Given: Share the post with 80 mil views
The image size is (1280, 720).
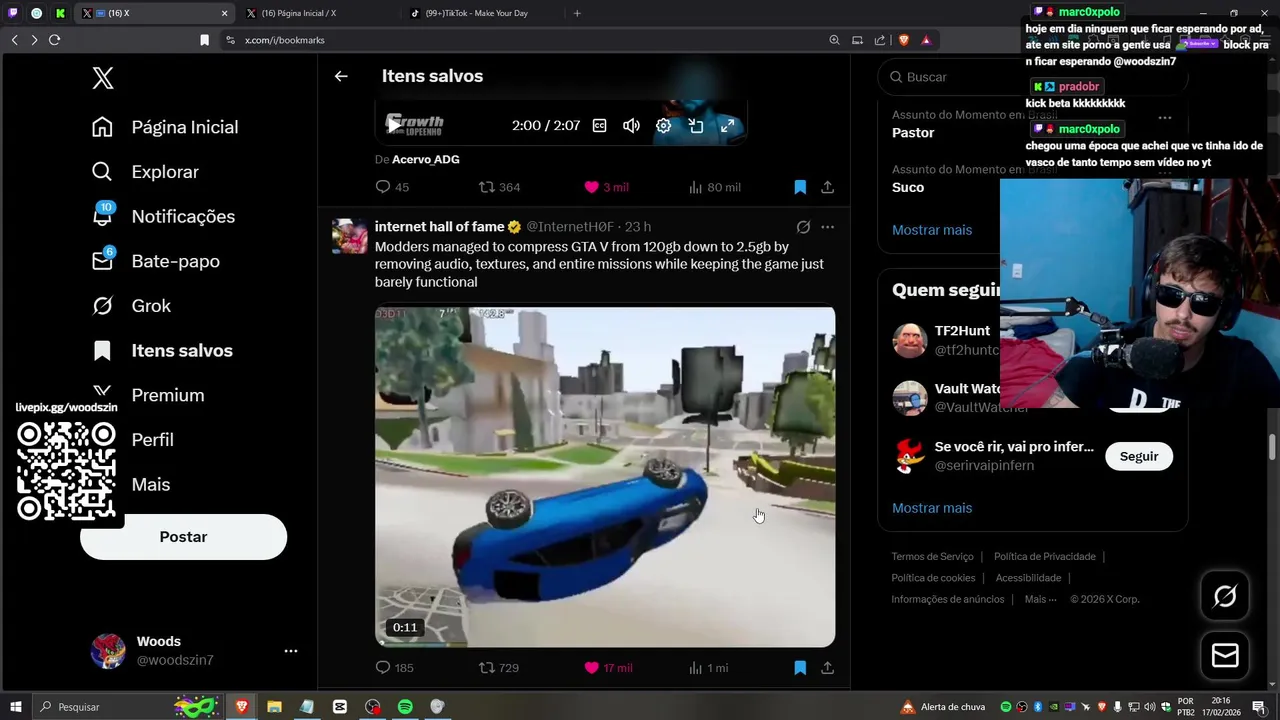Looking at the screenshot, I should pos(828,187).
